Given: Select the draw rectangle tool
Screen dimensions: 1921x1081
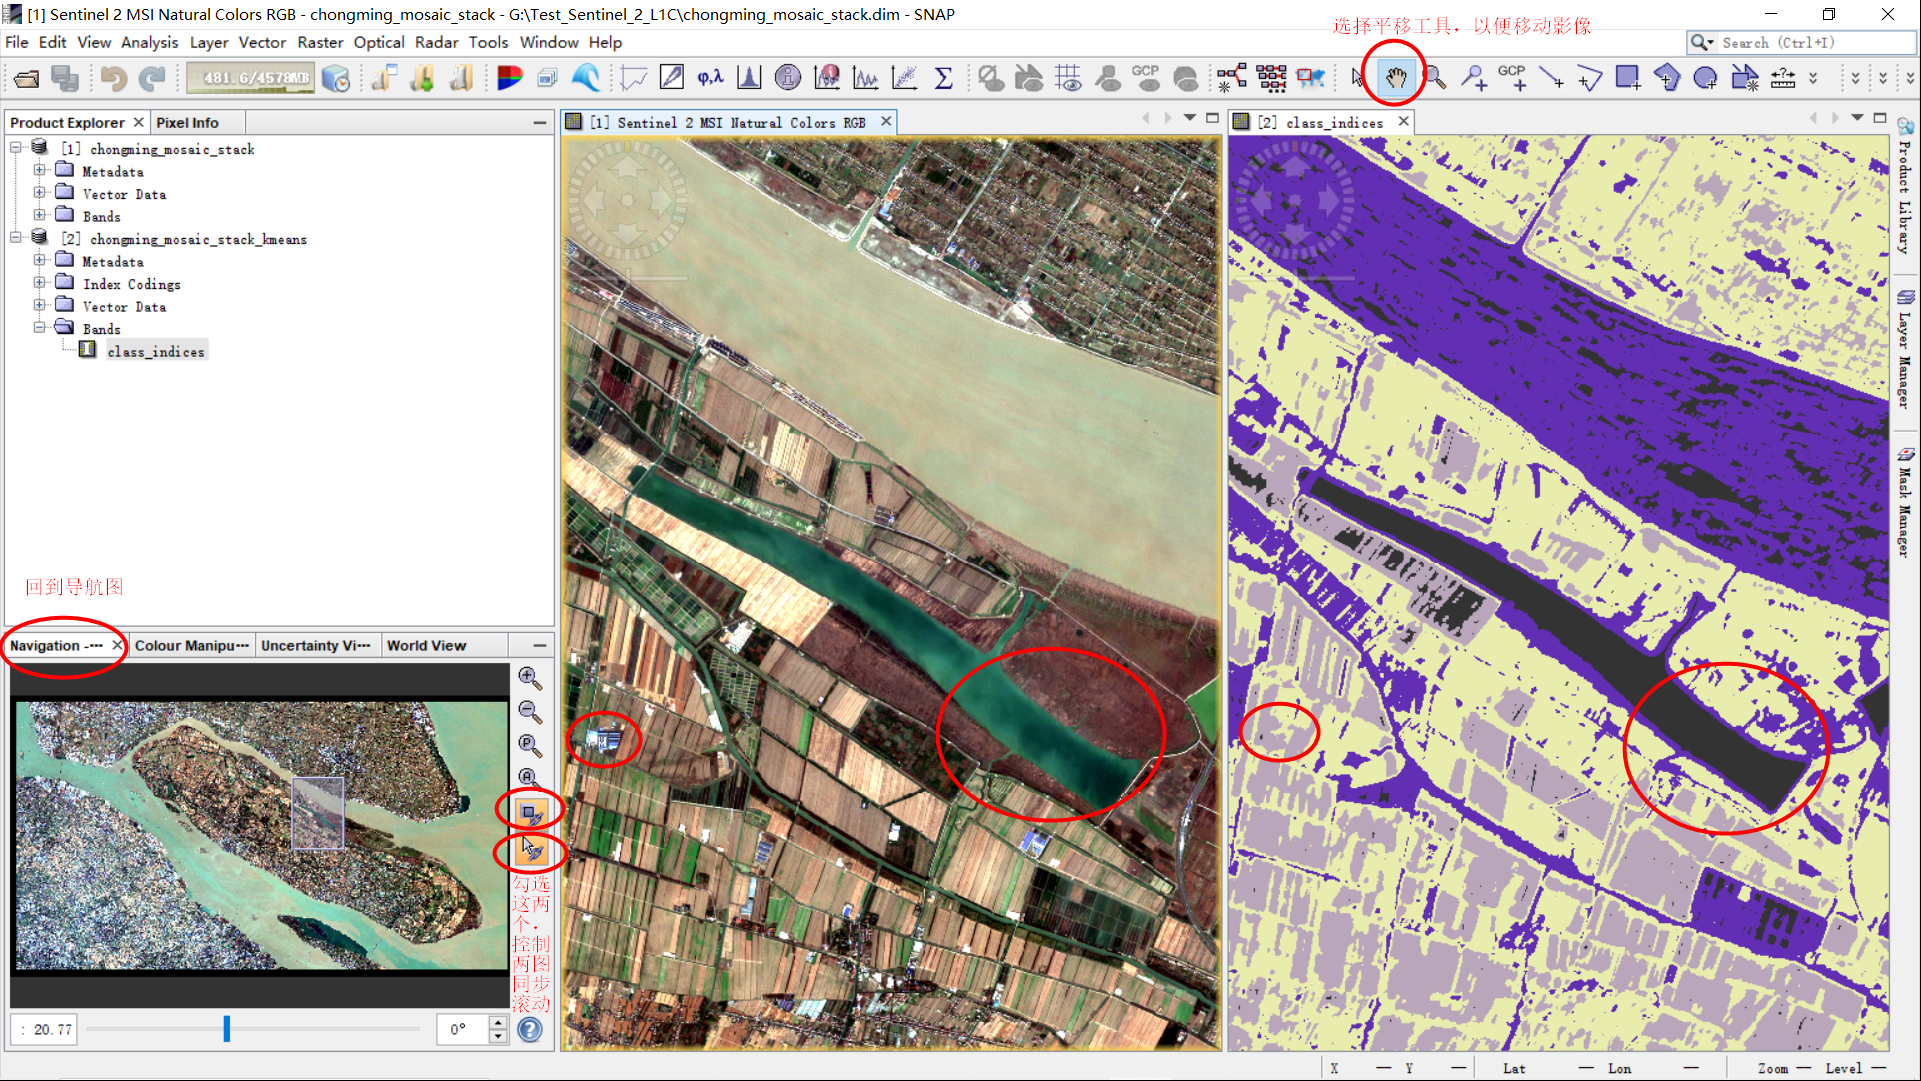Looking at the screenshot, I should 1627,77.
